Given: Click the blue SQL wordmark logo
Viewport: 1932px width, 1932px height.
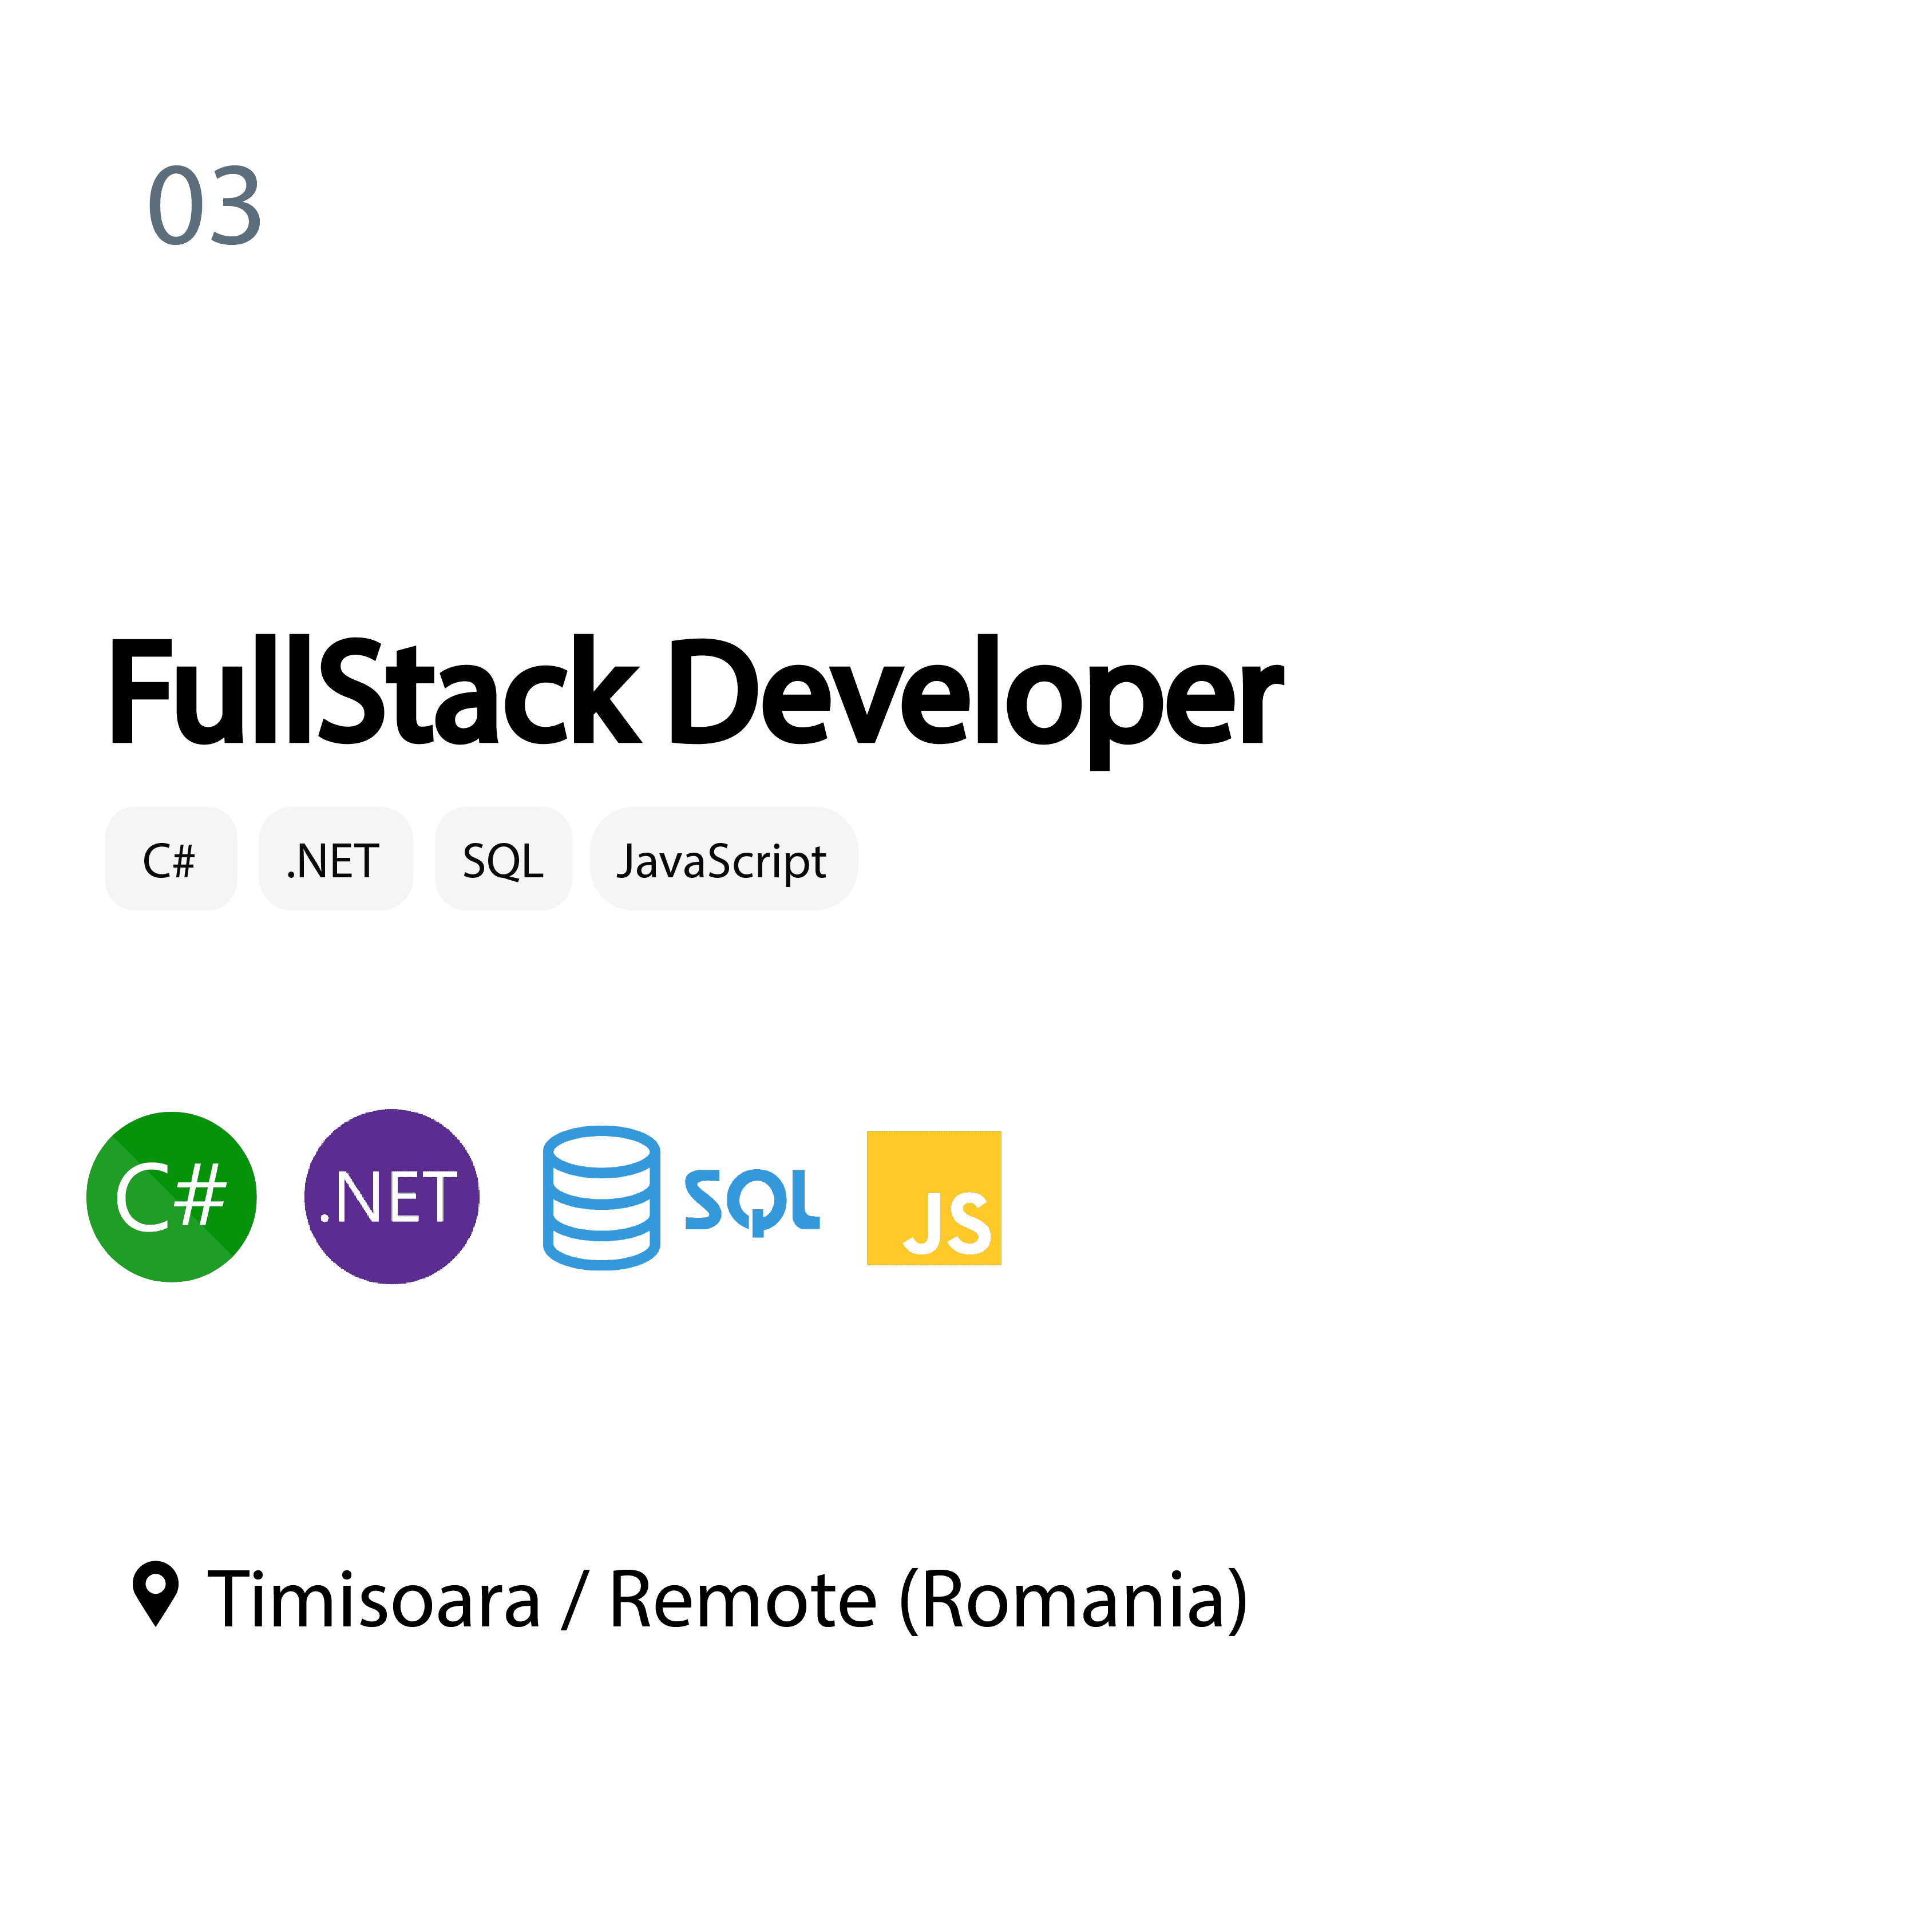Looking at the screenshot, I should click(x=751, y=1200).
